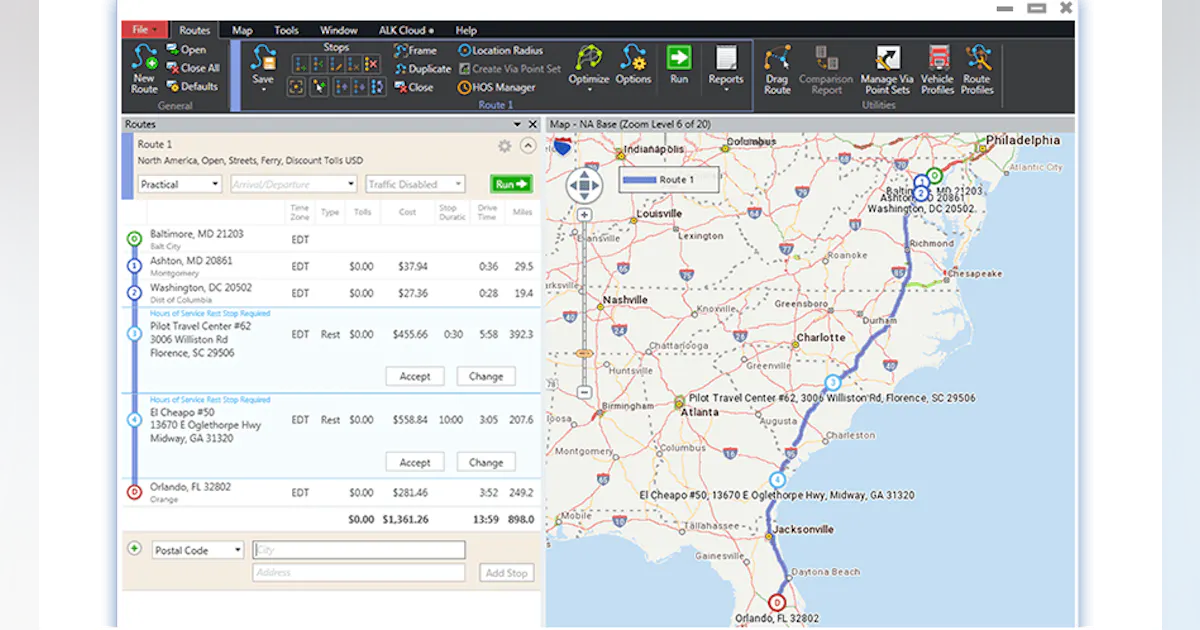Open the Optimize dropdown
The image size is (1200, 630).
point(589,90)
